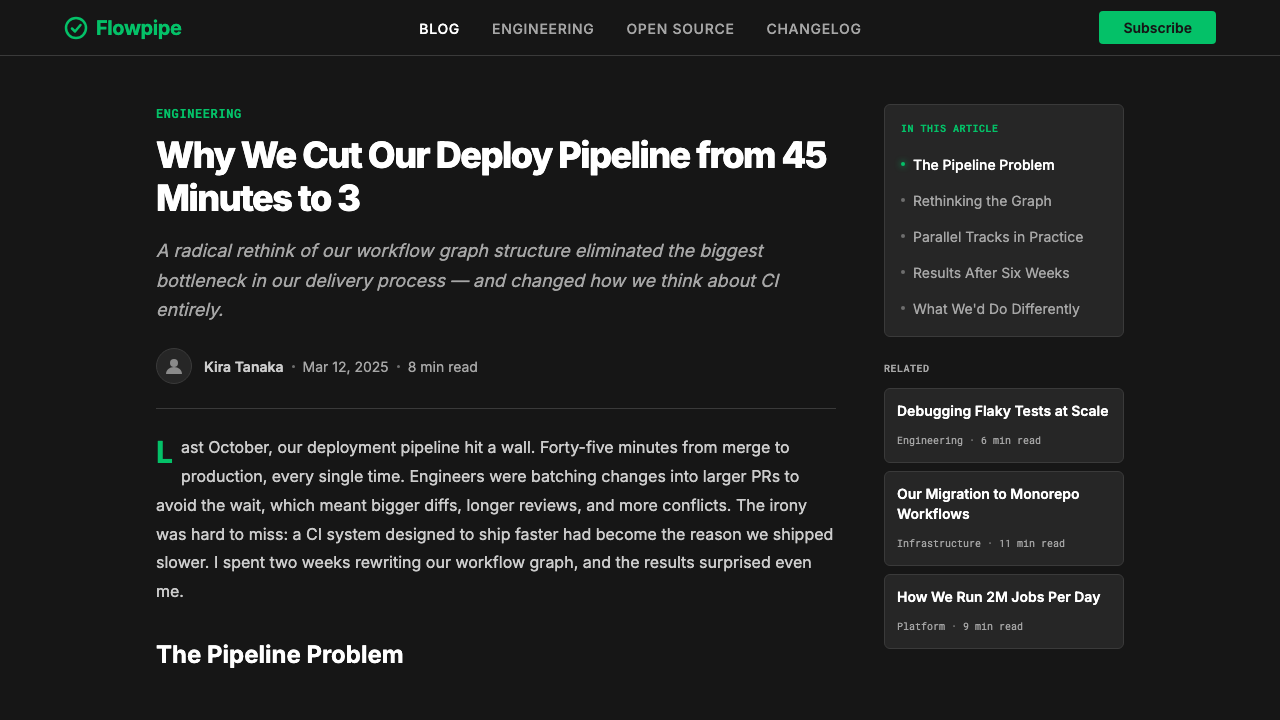This screenshot has height=720, width=1280.
Task: Click Kira Tanaka's author avatar icon
Action: tap(174, 366)
